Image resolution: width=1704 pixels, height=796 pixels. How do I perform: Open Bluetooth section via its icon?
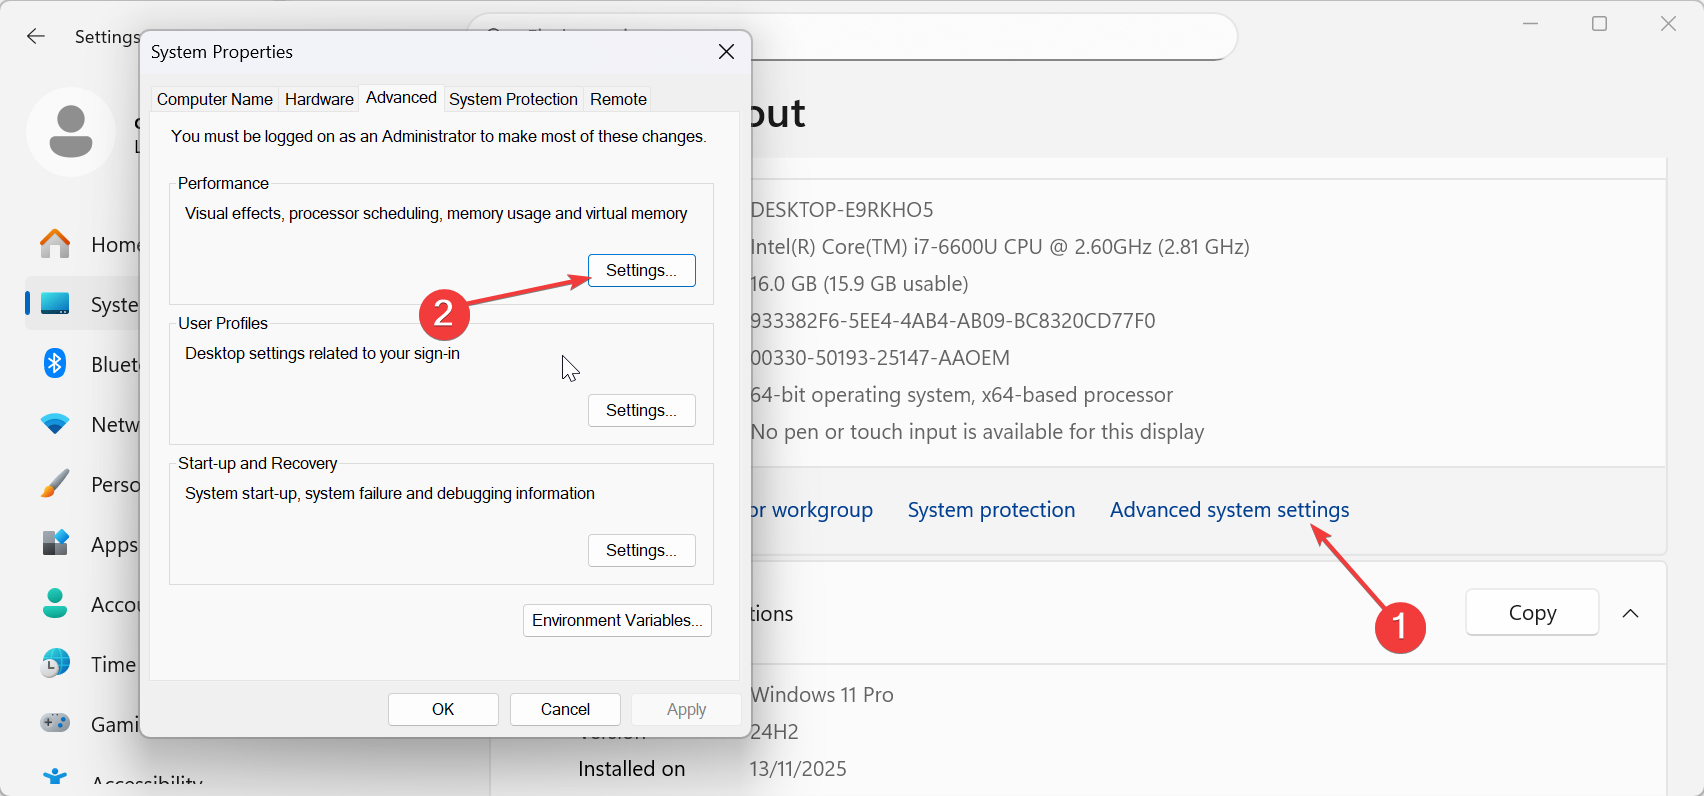pyautogui.click(x=55, y=364)
